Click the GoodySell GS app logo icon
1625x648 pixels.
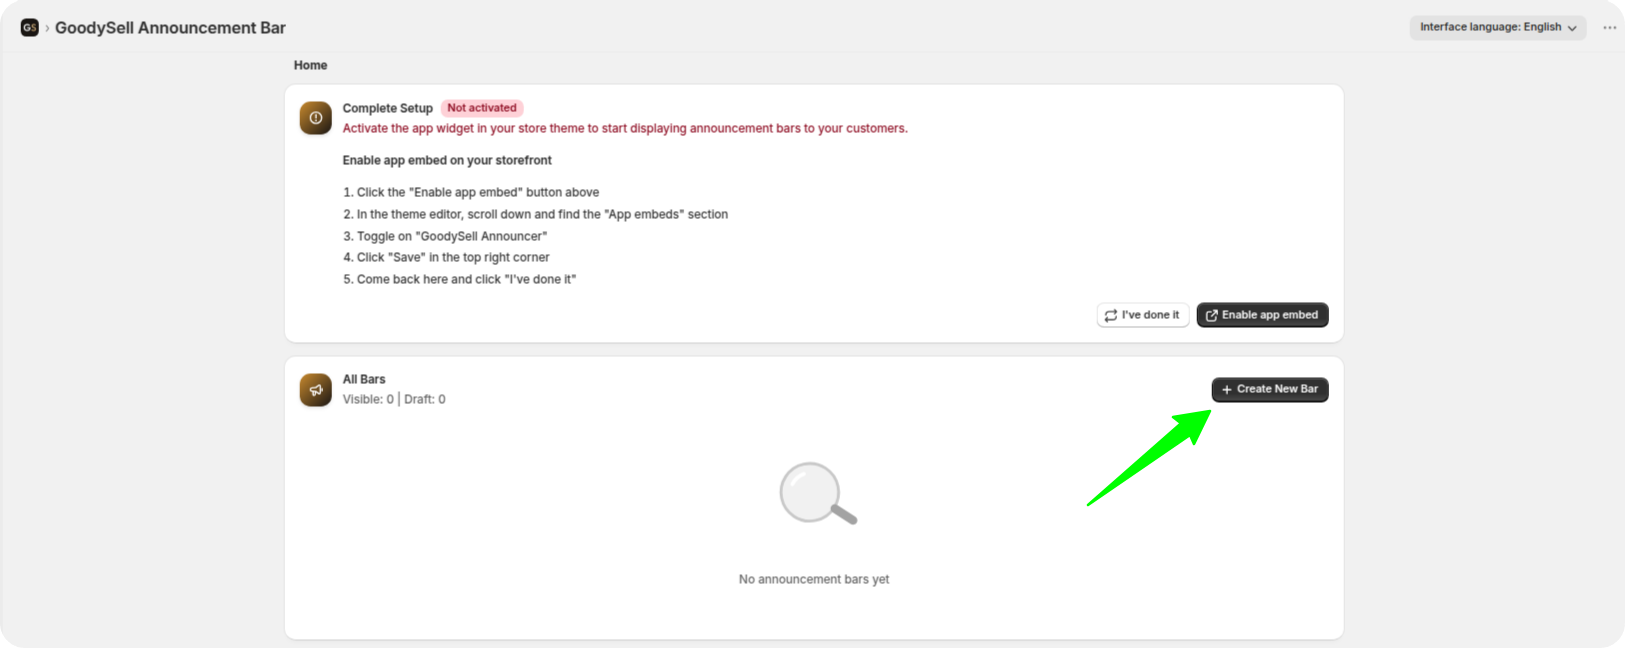click(30, 28)
